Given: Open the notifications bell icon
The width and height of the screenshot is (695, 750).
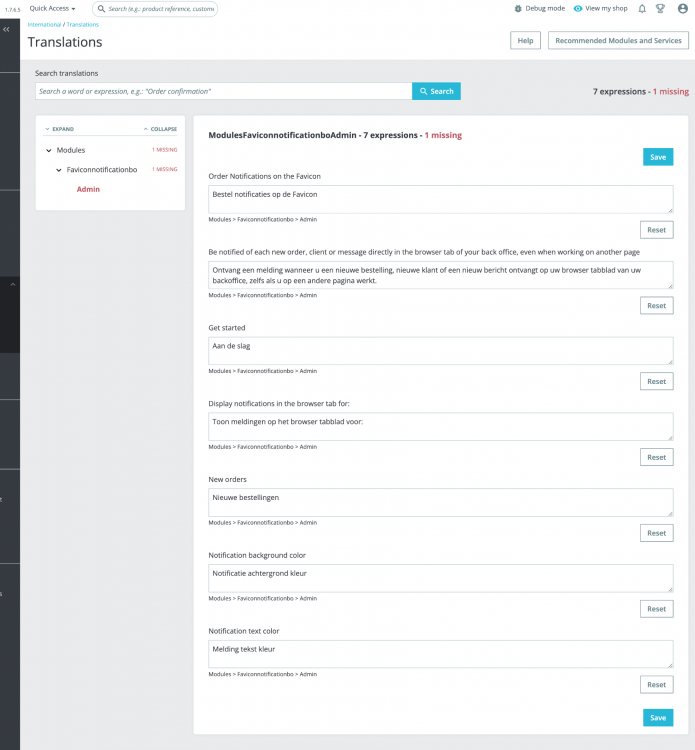Looking at the screenshot, I should [642, 9].
